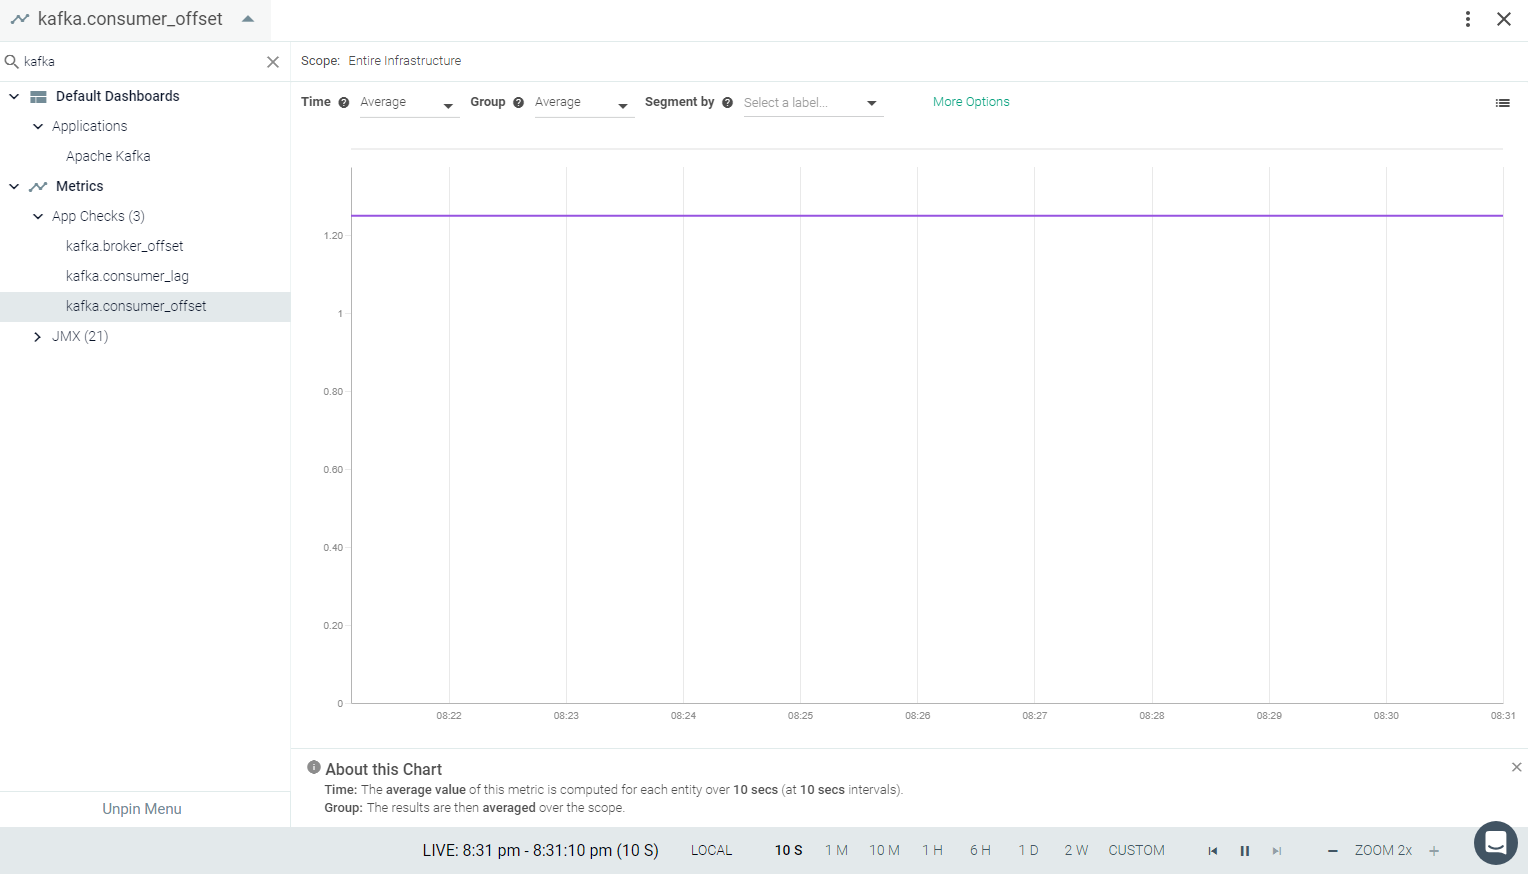Screen dimensions: 1528x874
Task: Select the kafka.consumer_lag metric
Action: pyautogui.click(x=127, y=276)
